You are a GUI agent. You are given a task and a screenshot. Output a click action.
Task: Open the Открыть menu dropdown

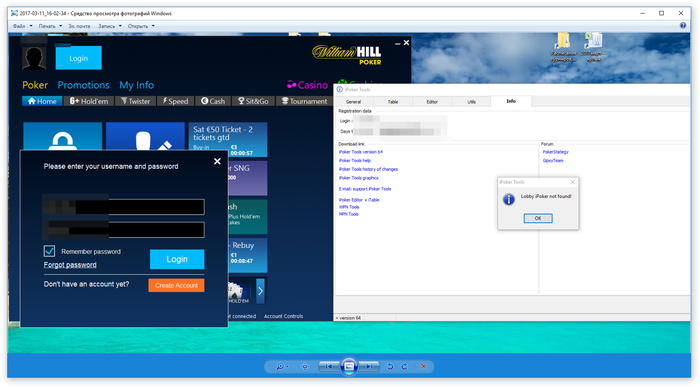(141, 26)
